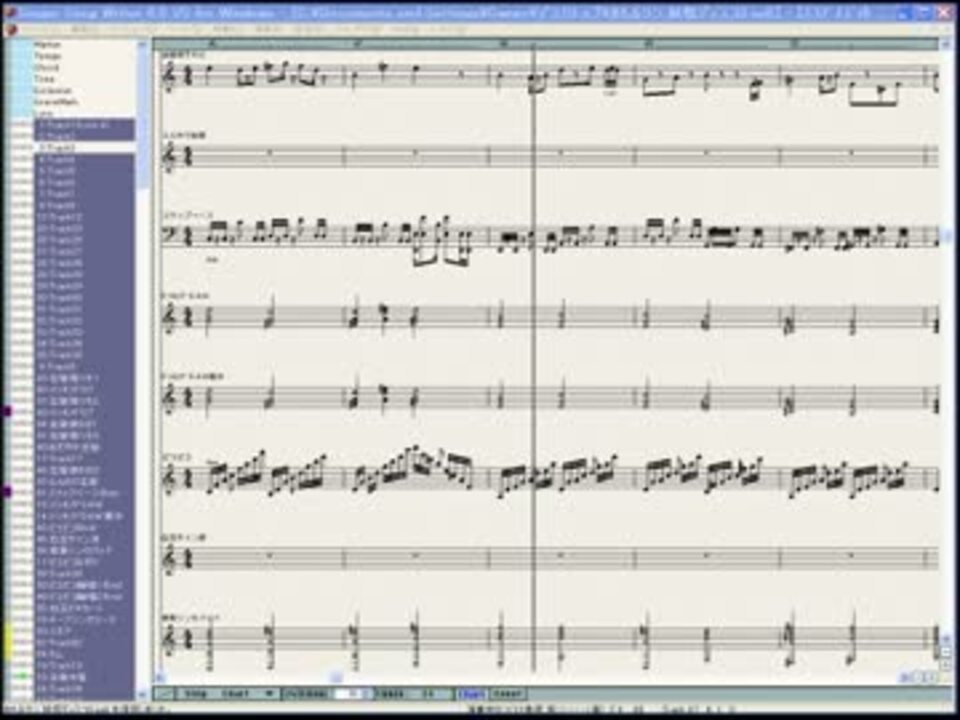This screenshot has width=960, height=720.
Task: Click the track list scroll-up arrow
Action: click(x=143, y=44)
